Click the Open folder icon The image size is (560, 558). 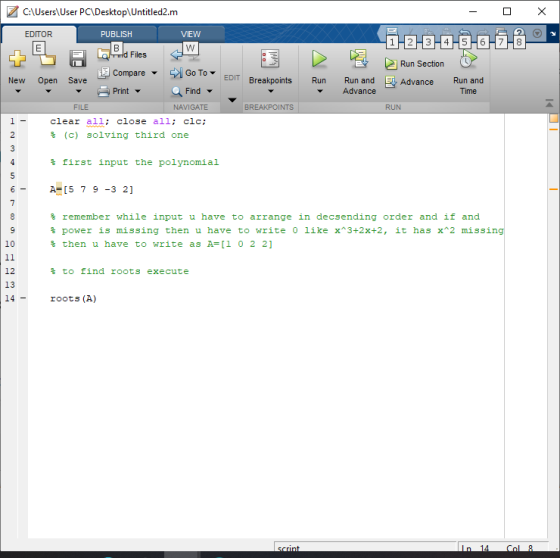coord(48,59)
